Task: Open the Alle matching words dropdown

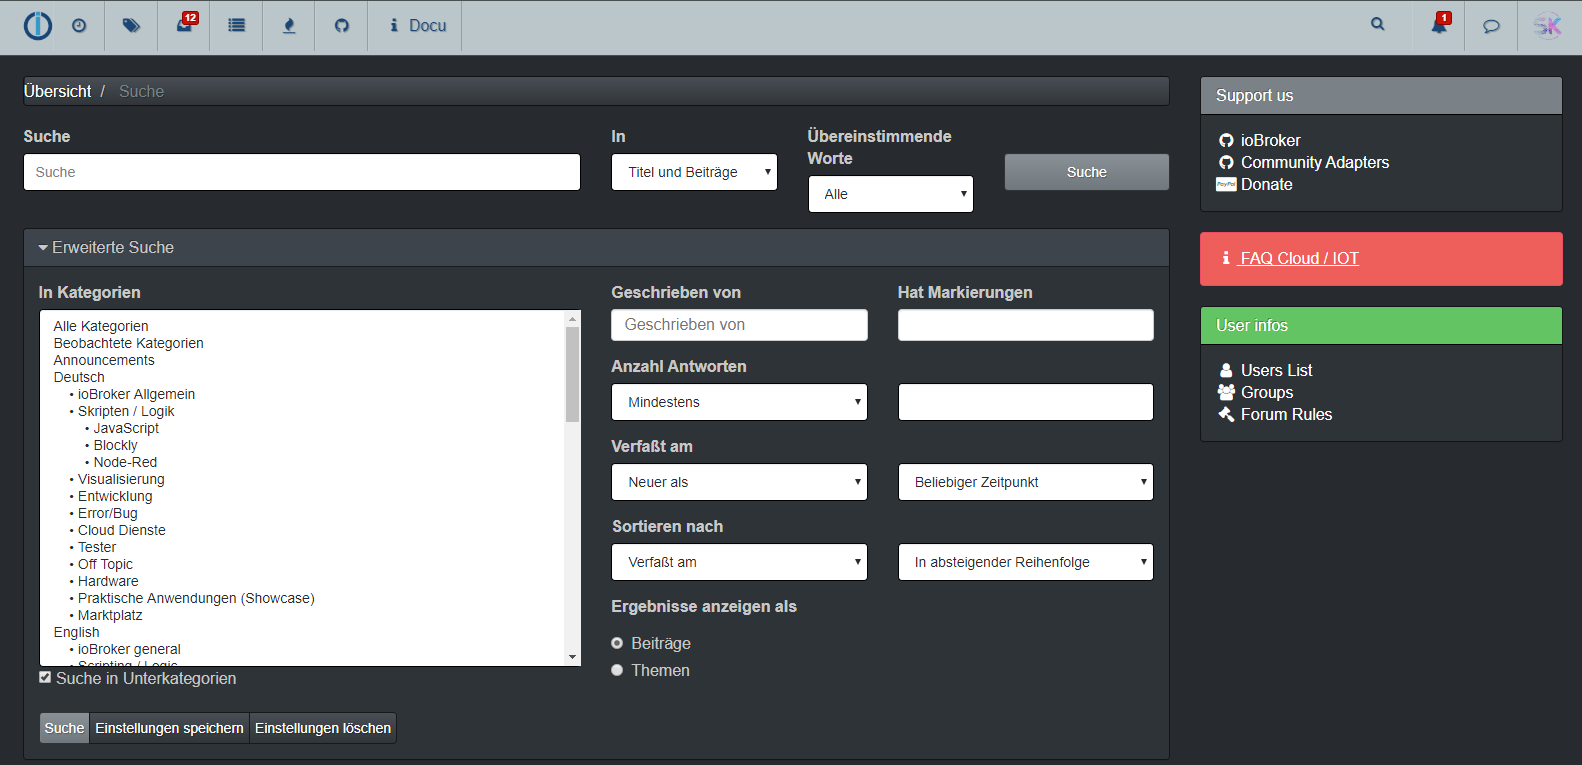Action: click(x=890, y=194)
